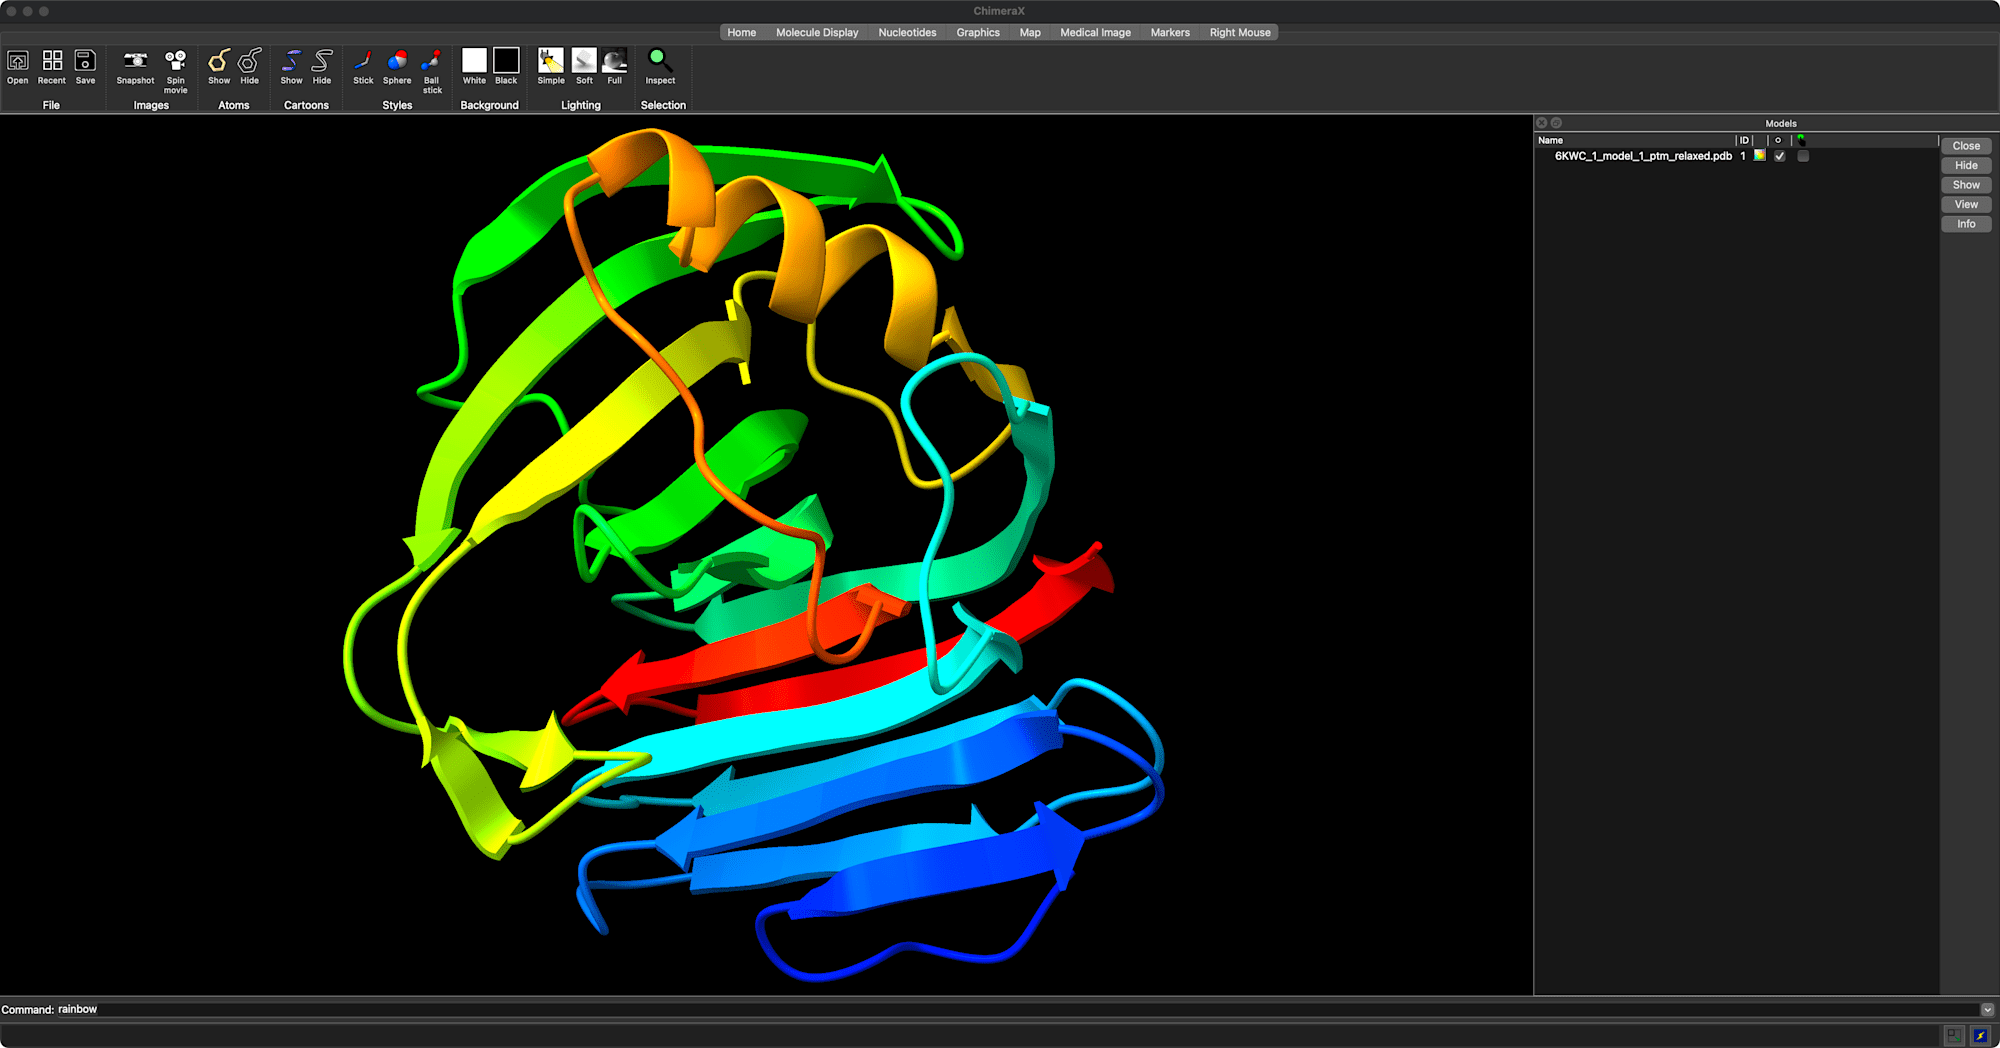
Task: Apply the Ball stick style
Action: pyautogui.click(x=432, y=61)
